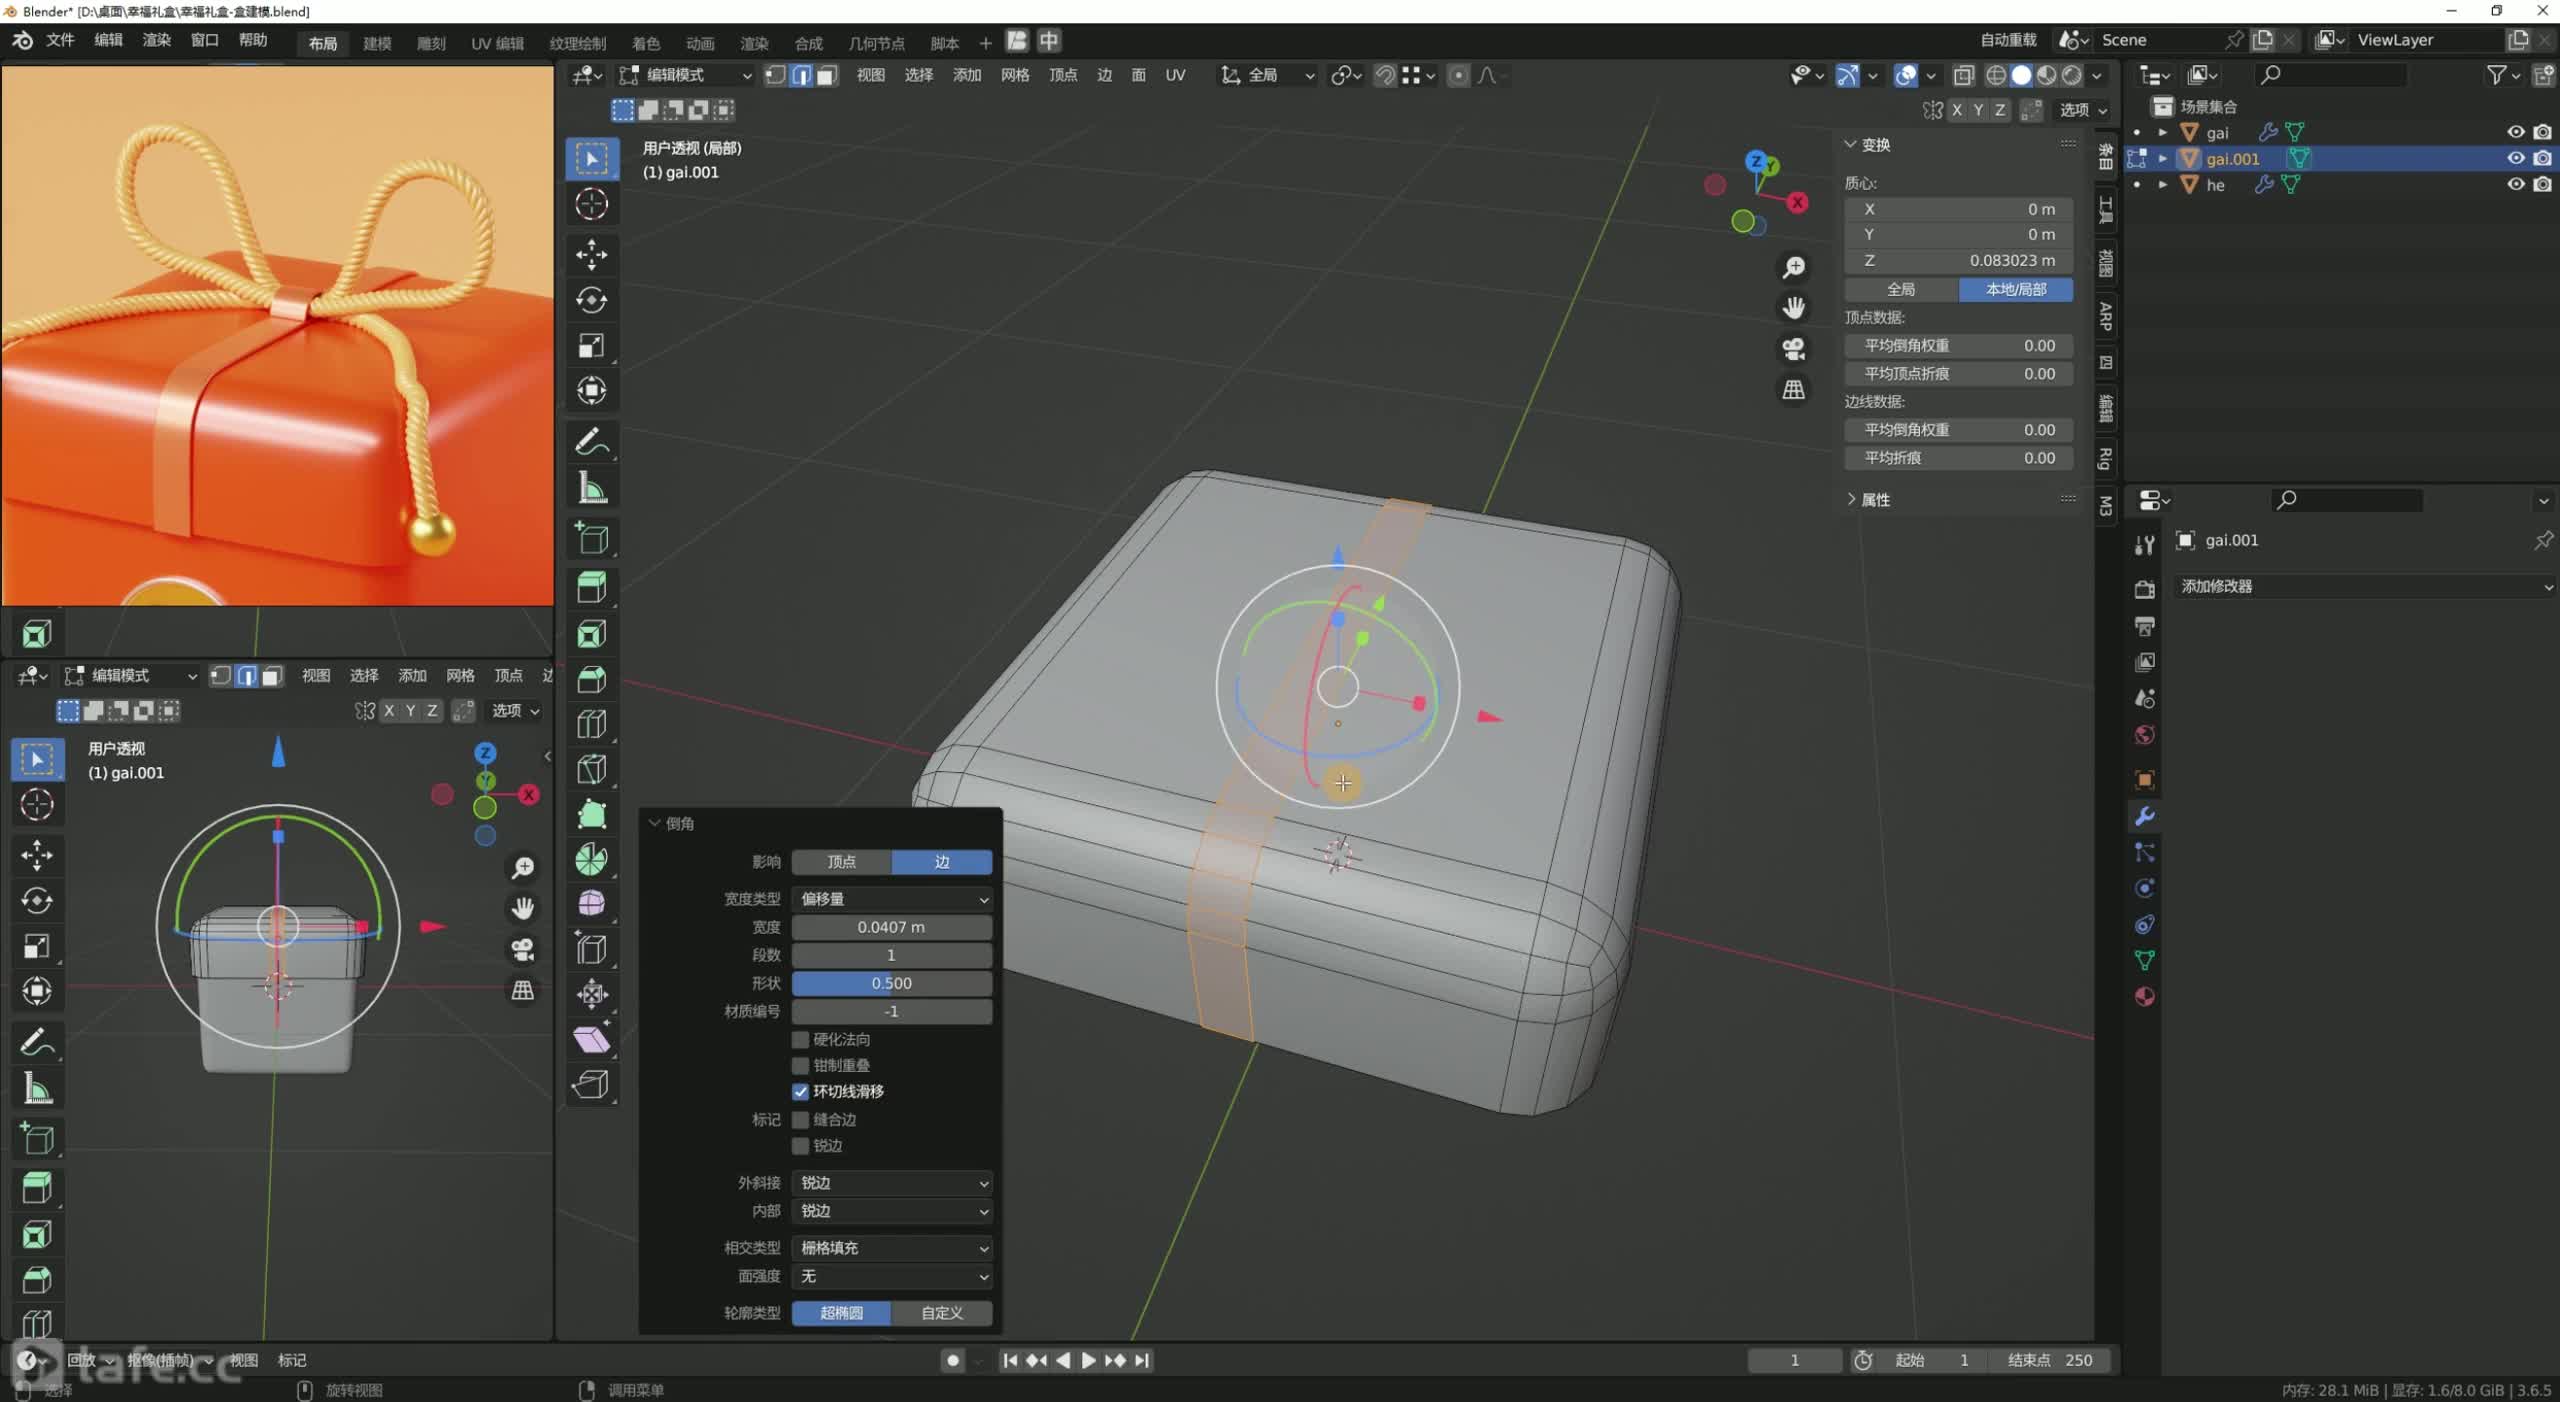Image resolution: width=2560 pixels, height=1402 pixels.
Task: Hide gai.001 object via eye icon
Action: click(2516, 158)
